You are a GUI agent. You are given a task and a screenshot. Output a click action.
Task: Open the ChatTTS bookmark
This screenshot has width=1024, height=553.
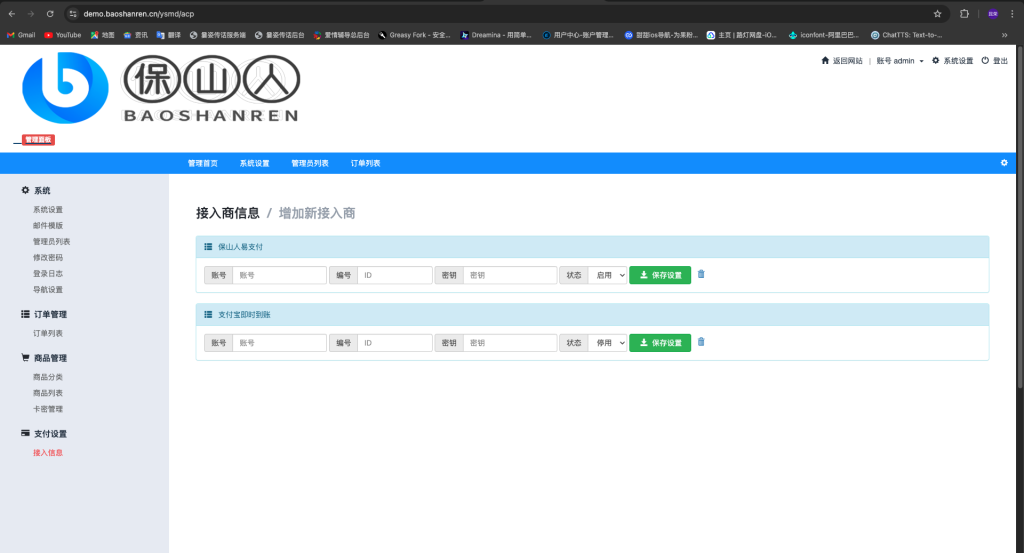point(906,35)
